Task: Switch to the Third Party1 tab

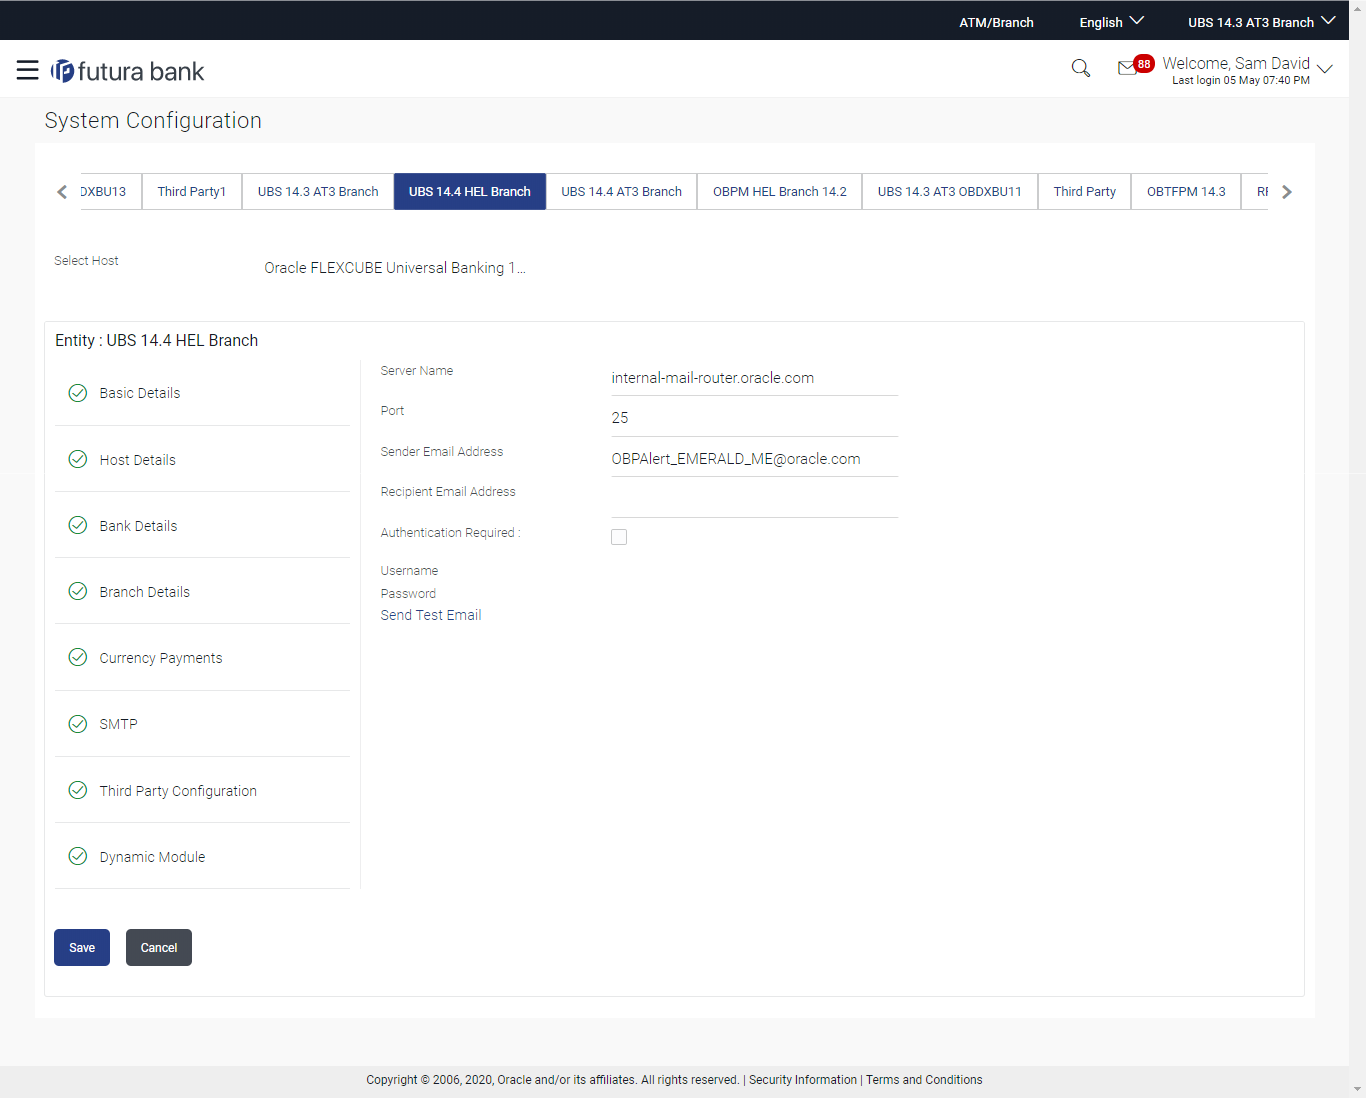Action: tap(192, 191)
